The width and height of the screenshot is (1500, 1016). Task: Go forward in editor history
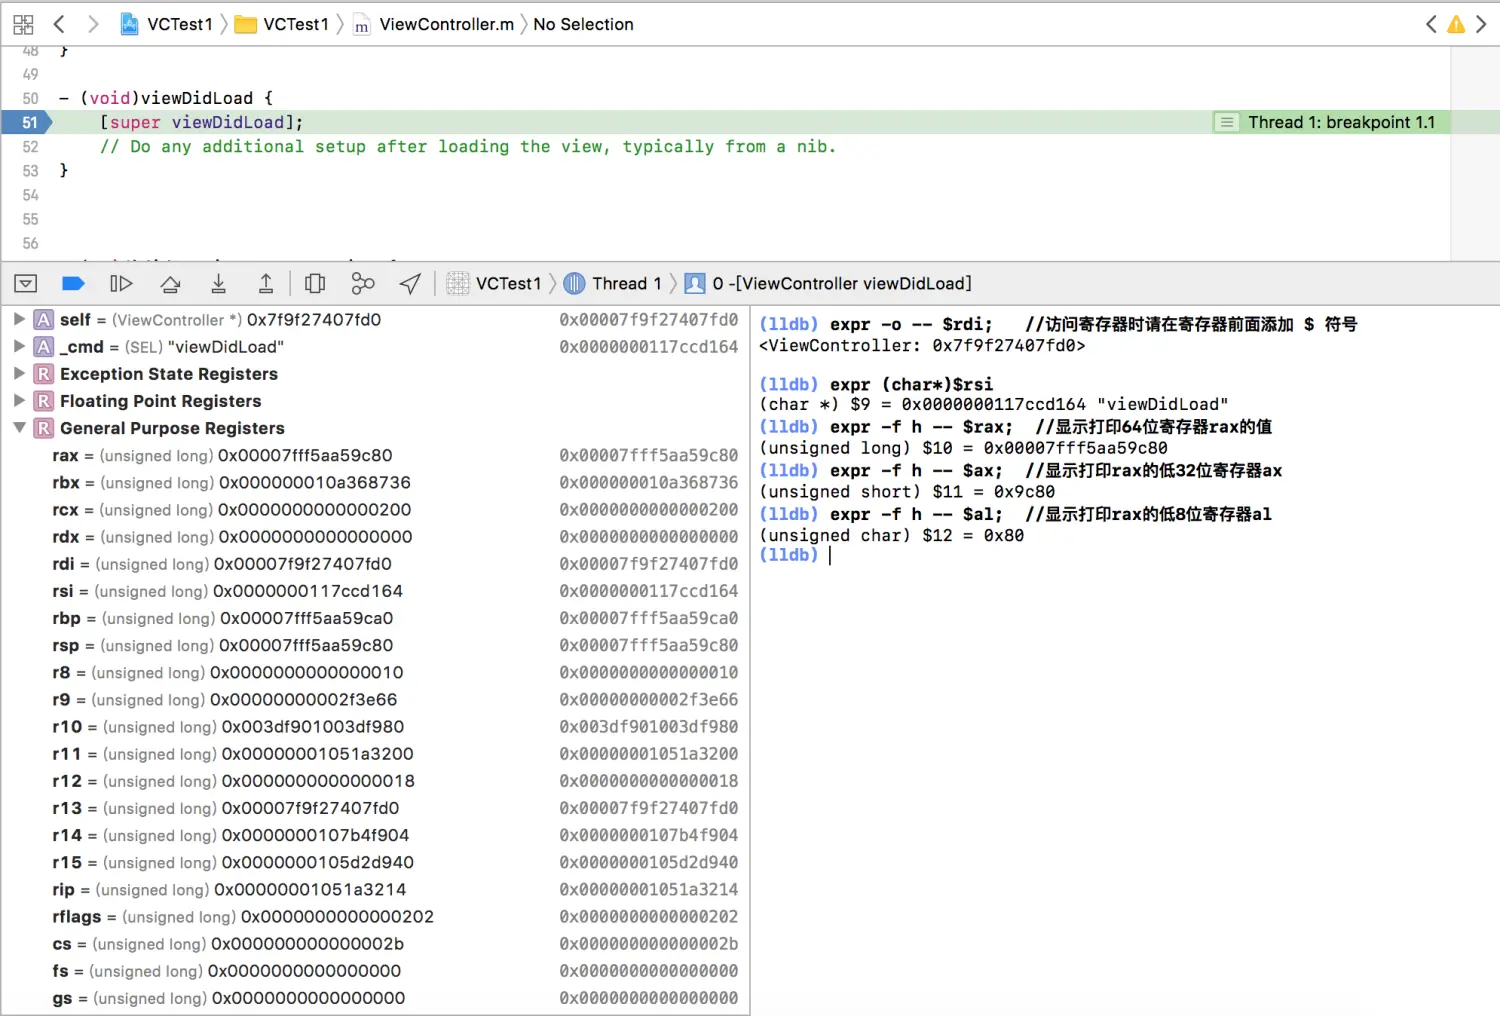(x=92, y=24)
